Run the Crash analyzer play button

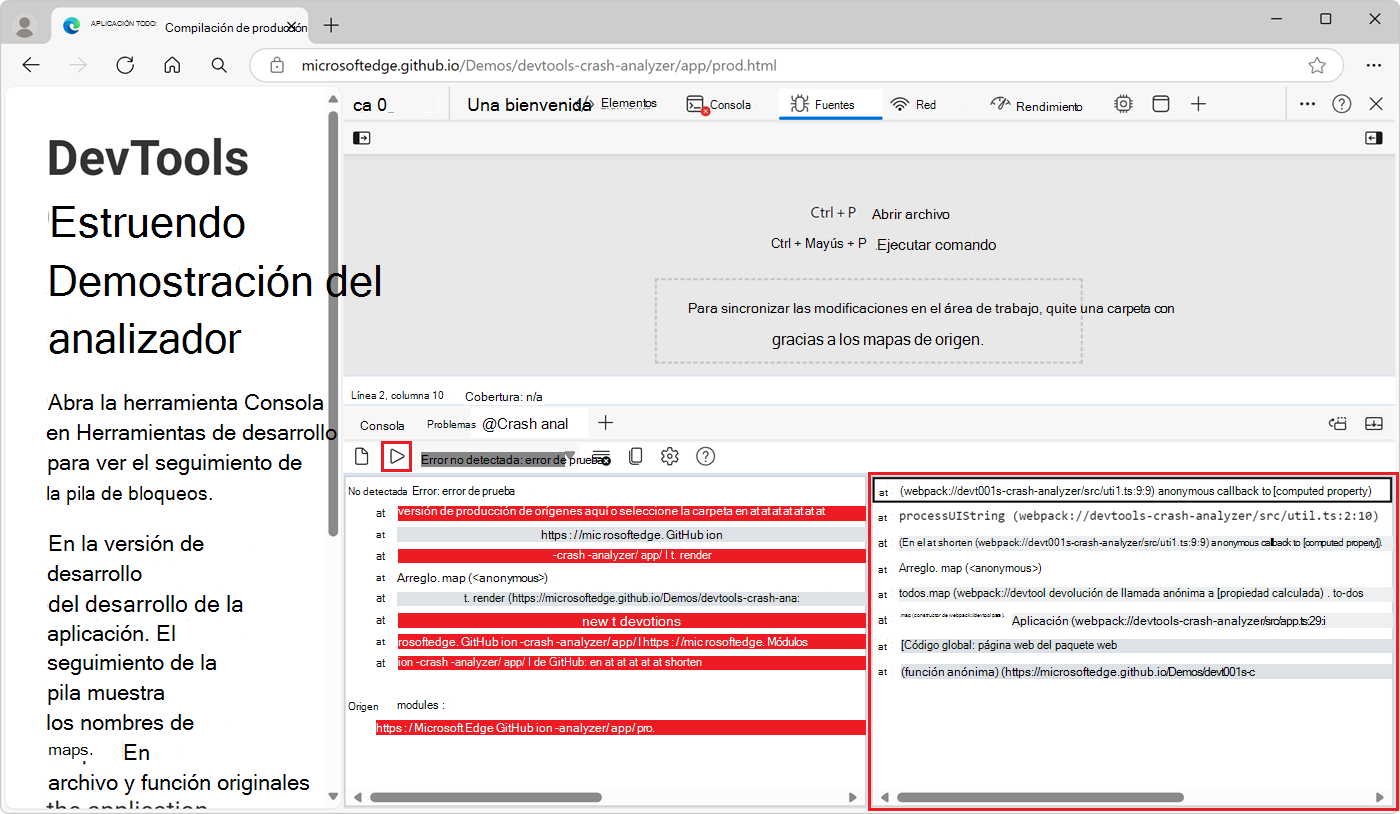click(396, 456)
